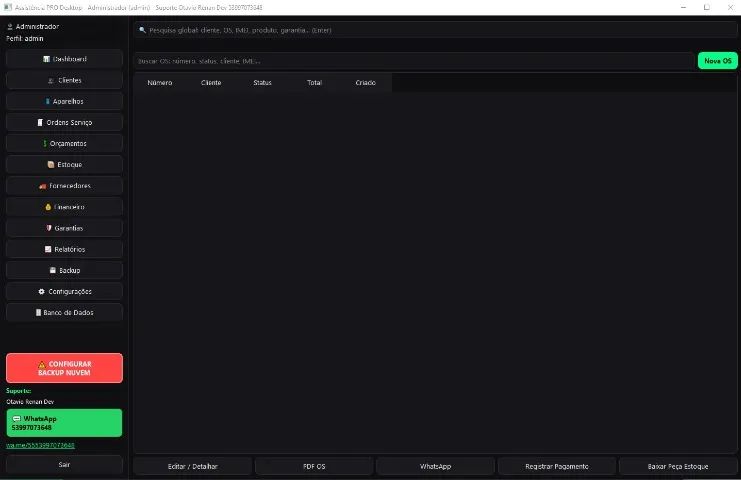This screenshot has height=480, width=741.
Task: Go to Financeiro
Action: (x=64, y=207)
